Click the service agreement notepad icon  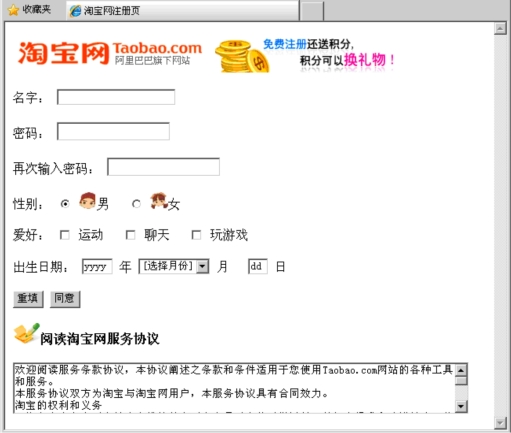26,333
